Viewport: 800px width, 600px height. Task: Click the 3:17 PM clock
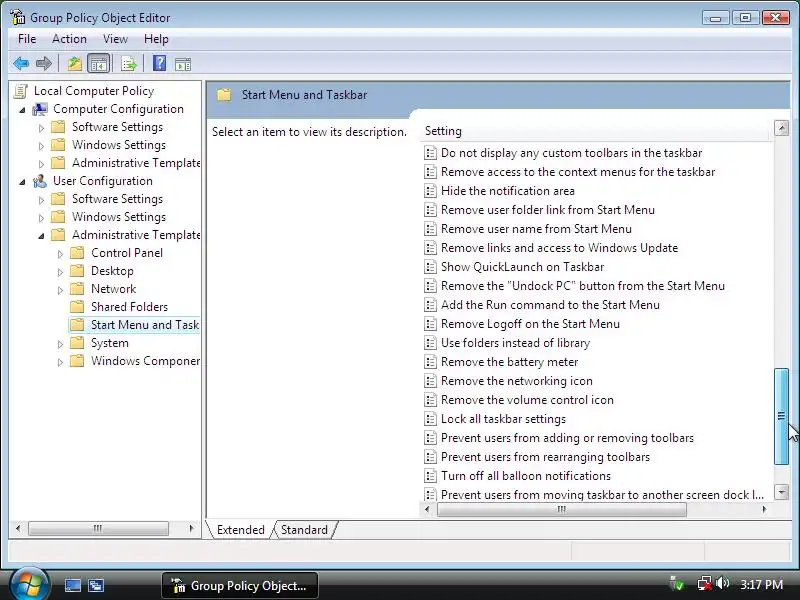(761, 584)
